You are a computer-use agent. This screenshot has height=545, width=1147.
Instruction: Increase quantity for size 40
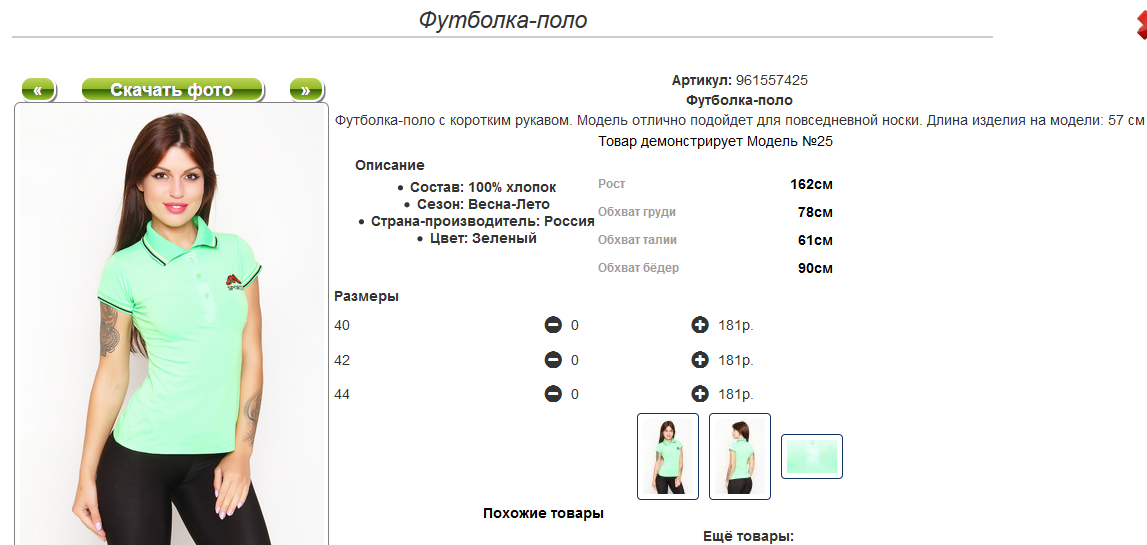(x=700, y=325)
